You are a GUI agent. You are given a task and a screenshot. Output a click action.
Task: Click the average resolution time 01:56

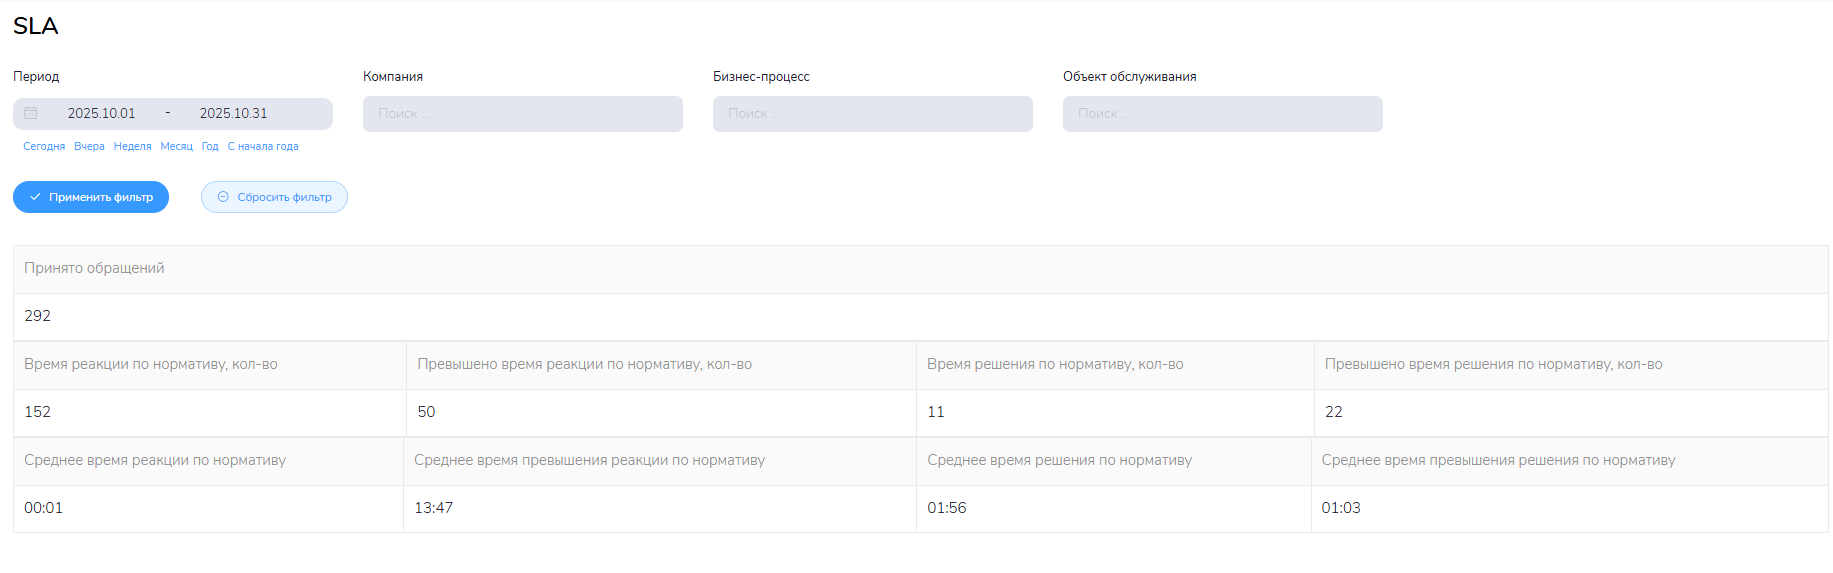(x=946, y=508)
